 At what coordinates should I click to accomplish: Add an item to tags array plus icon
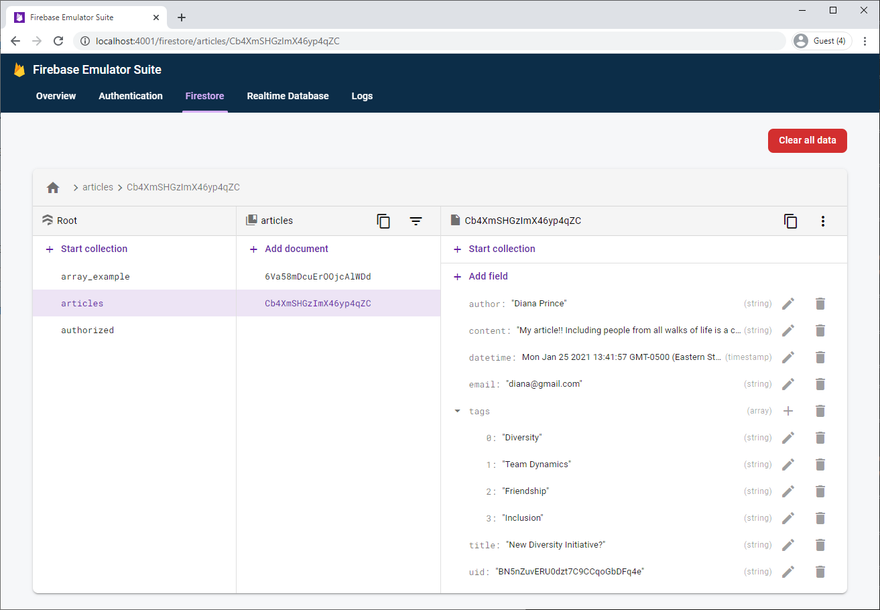click(x=788, y=411)
